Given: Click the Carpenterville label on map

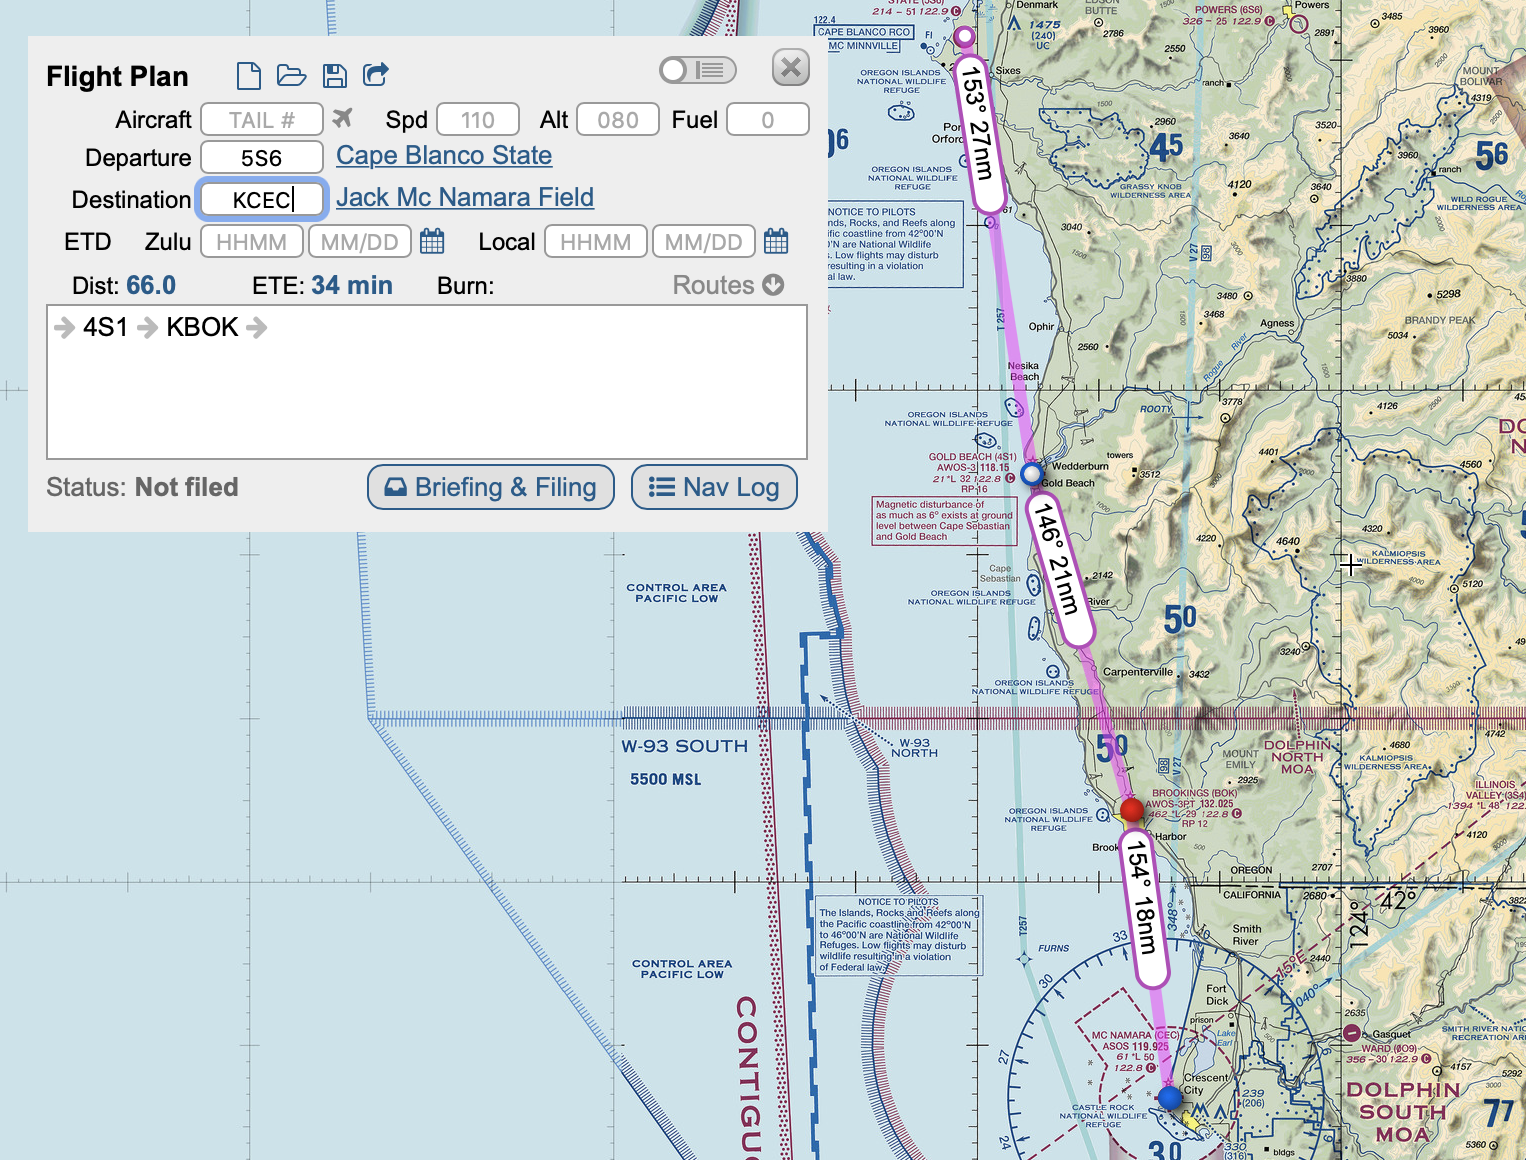Looking at the screenshot, I should (1138, 672).
